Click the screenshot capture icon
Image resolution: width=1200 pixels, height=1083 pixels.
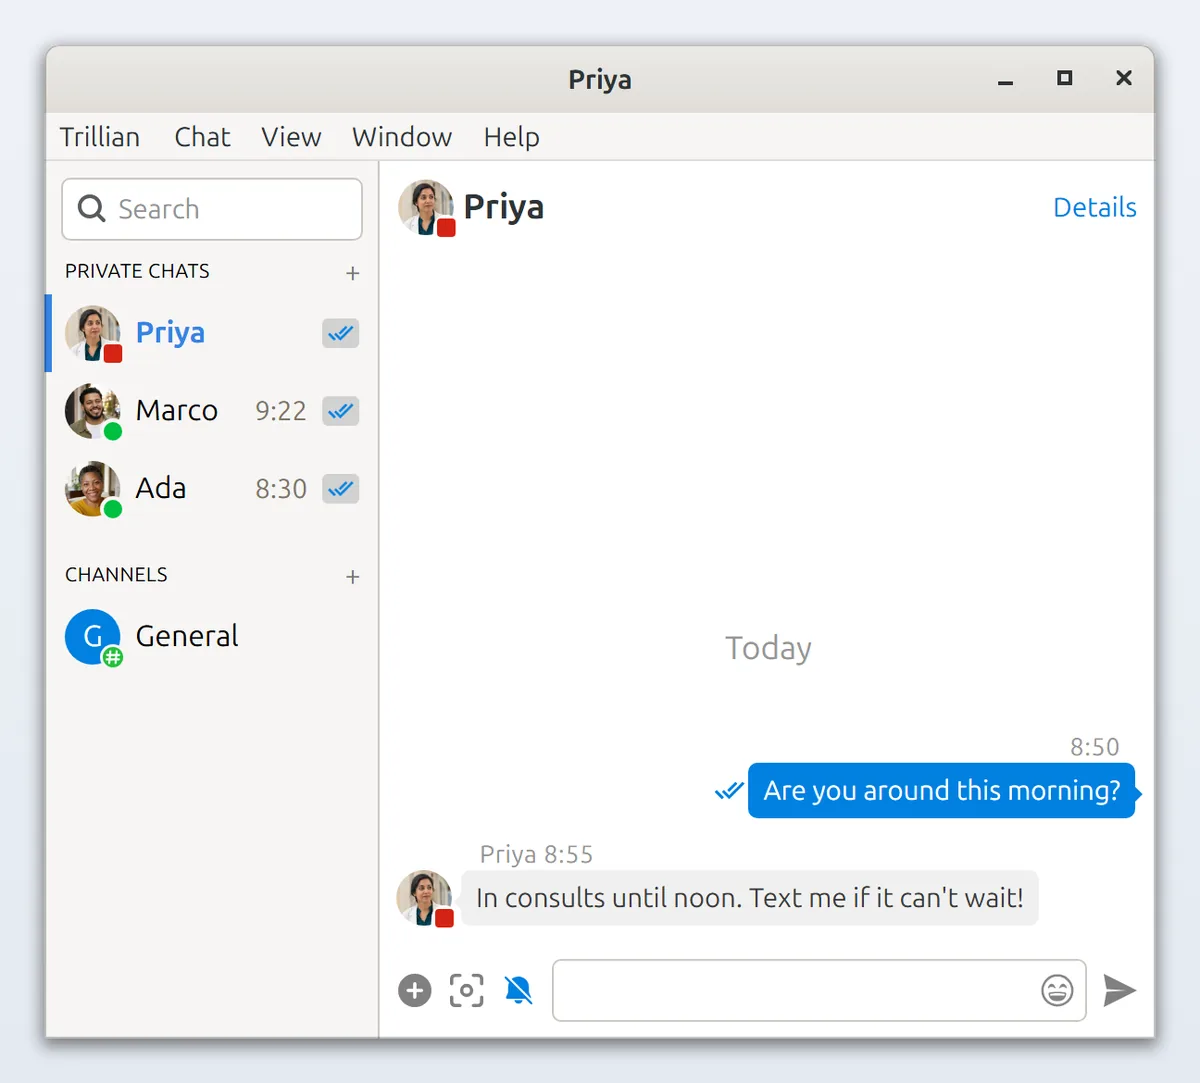(x=467, y=990)
